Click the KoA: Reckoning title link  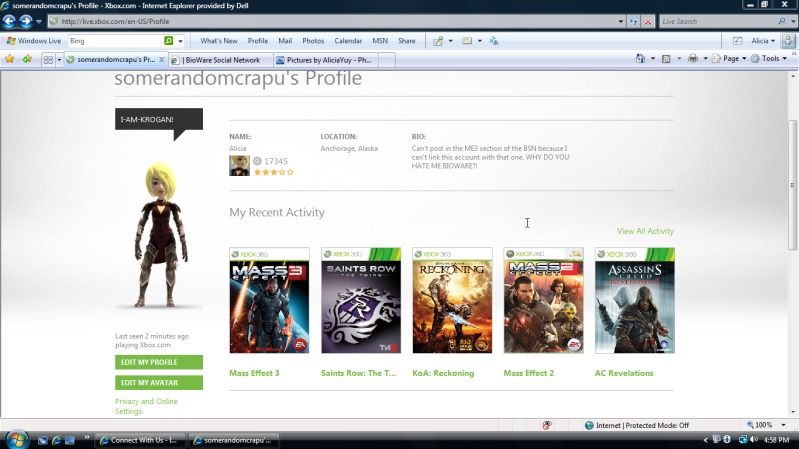click(x=443, y=373)
